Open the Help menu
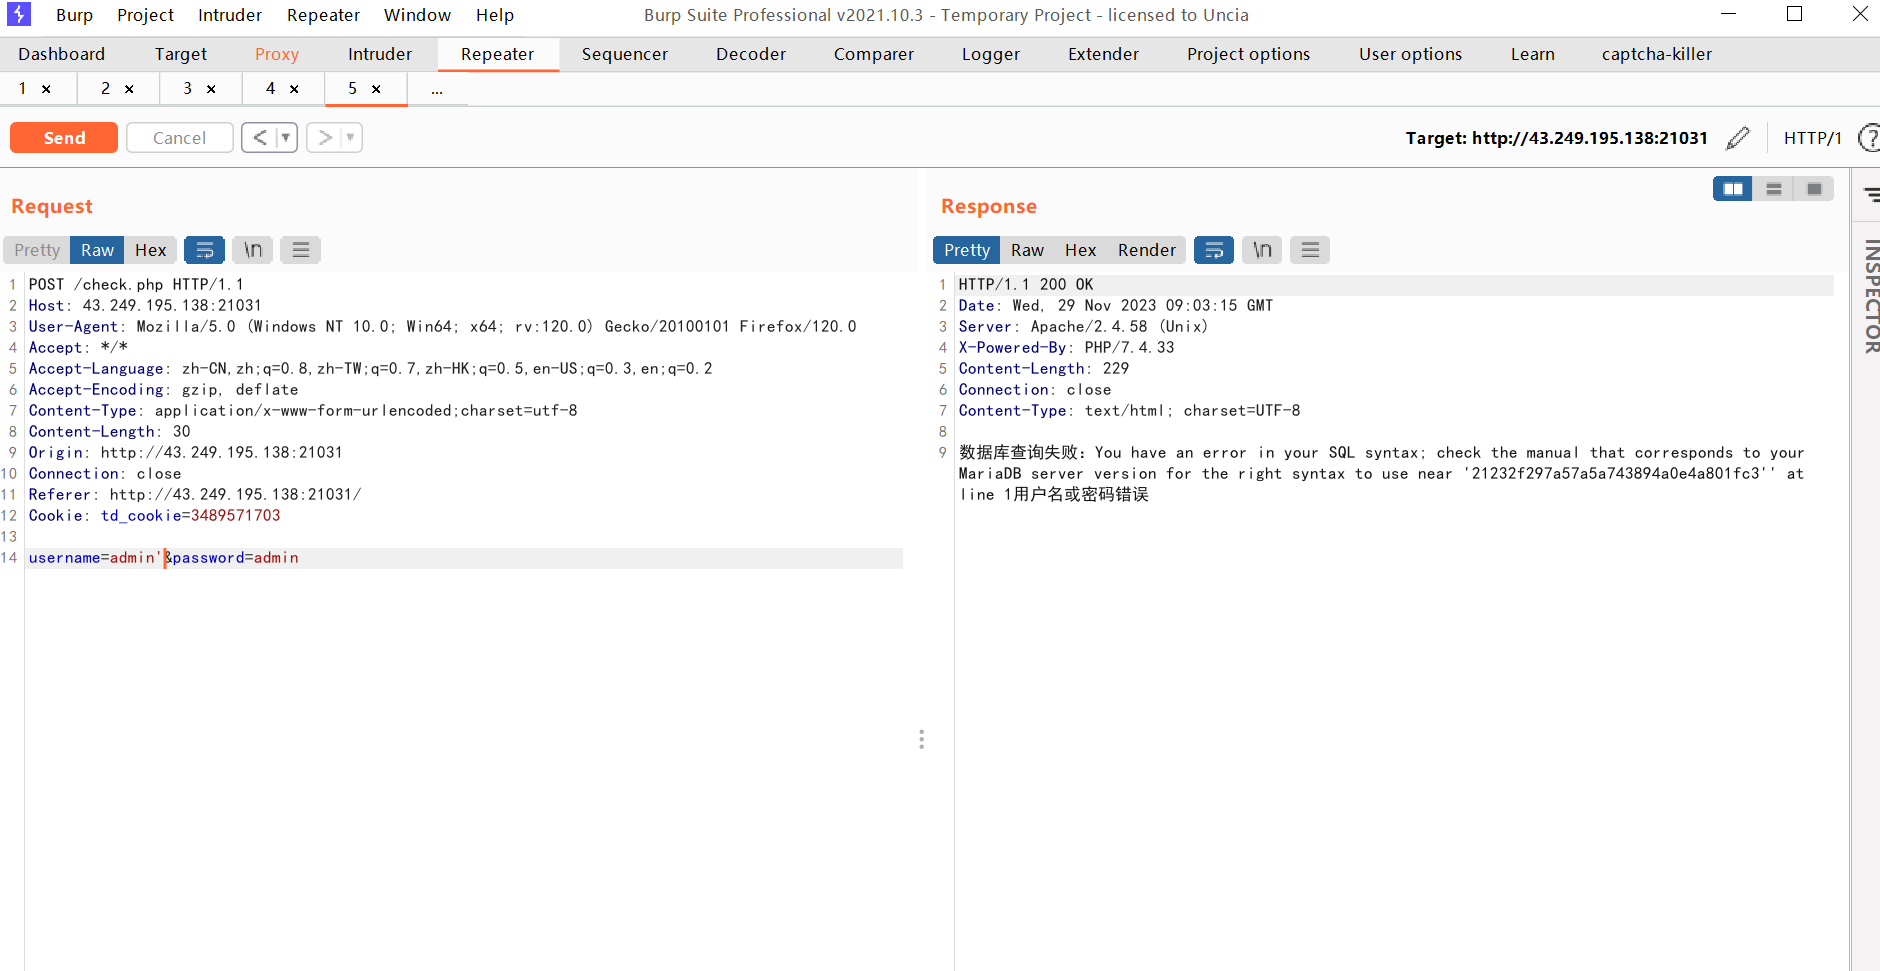Screen dimensions: 1880x971 495,15
